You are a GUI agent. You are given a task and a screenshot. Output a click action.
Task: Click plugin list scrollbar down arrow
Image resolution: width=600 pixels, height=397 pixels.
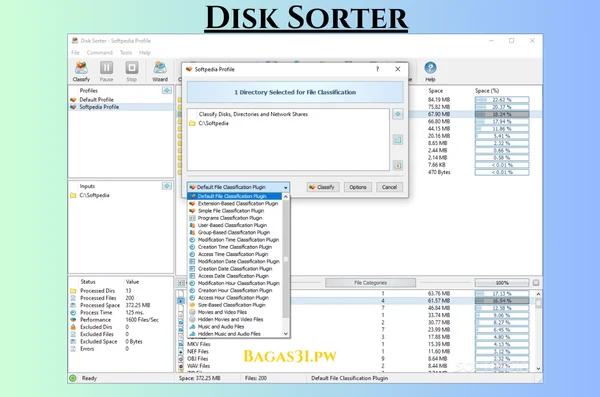tap(286, 334)
